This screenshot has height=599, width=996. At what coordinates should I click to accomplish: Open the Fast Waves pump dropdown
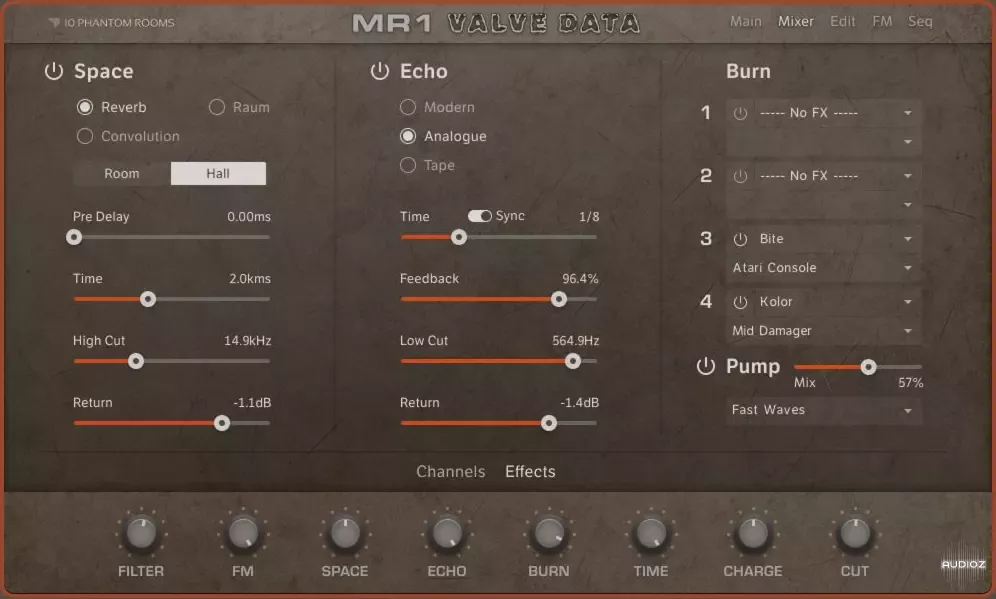point(823,410)
